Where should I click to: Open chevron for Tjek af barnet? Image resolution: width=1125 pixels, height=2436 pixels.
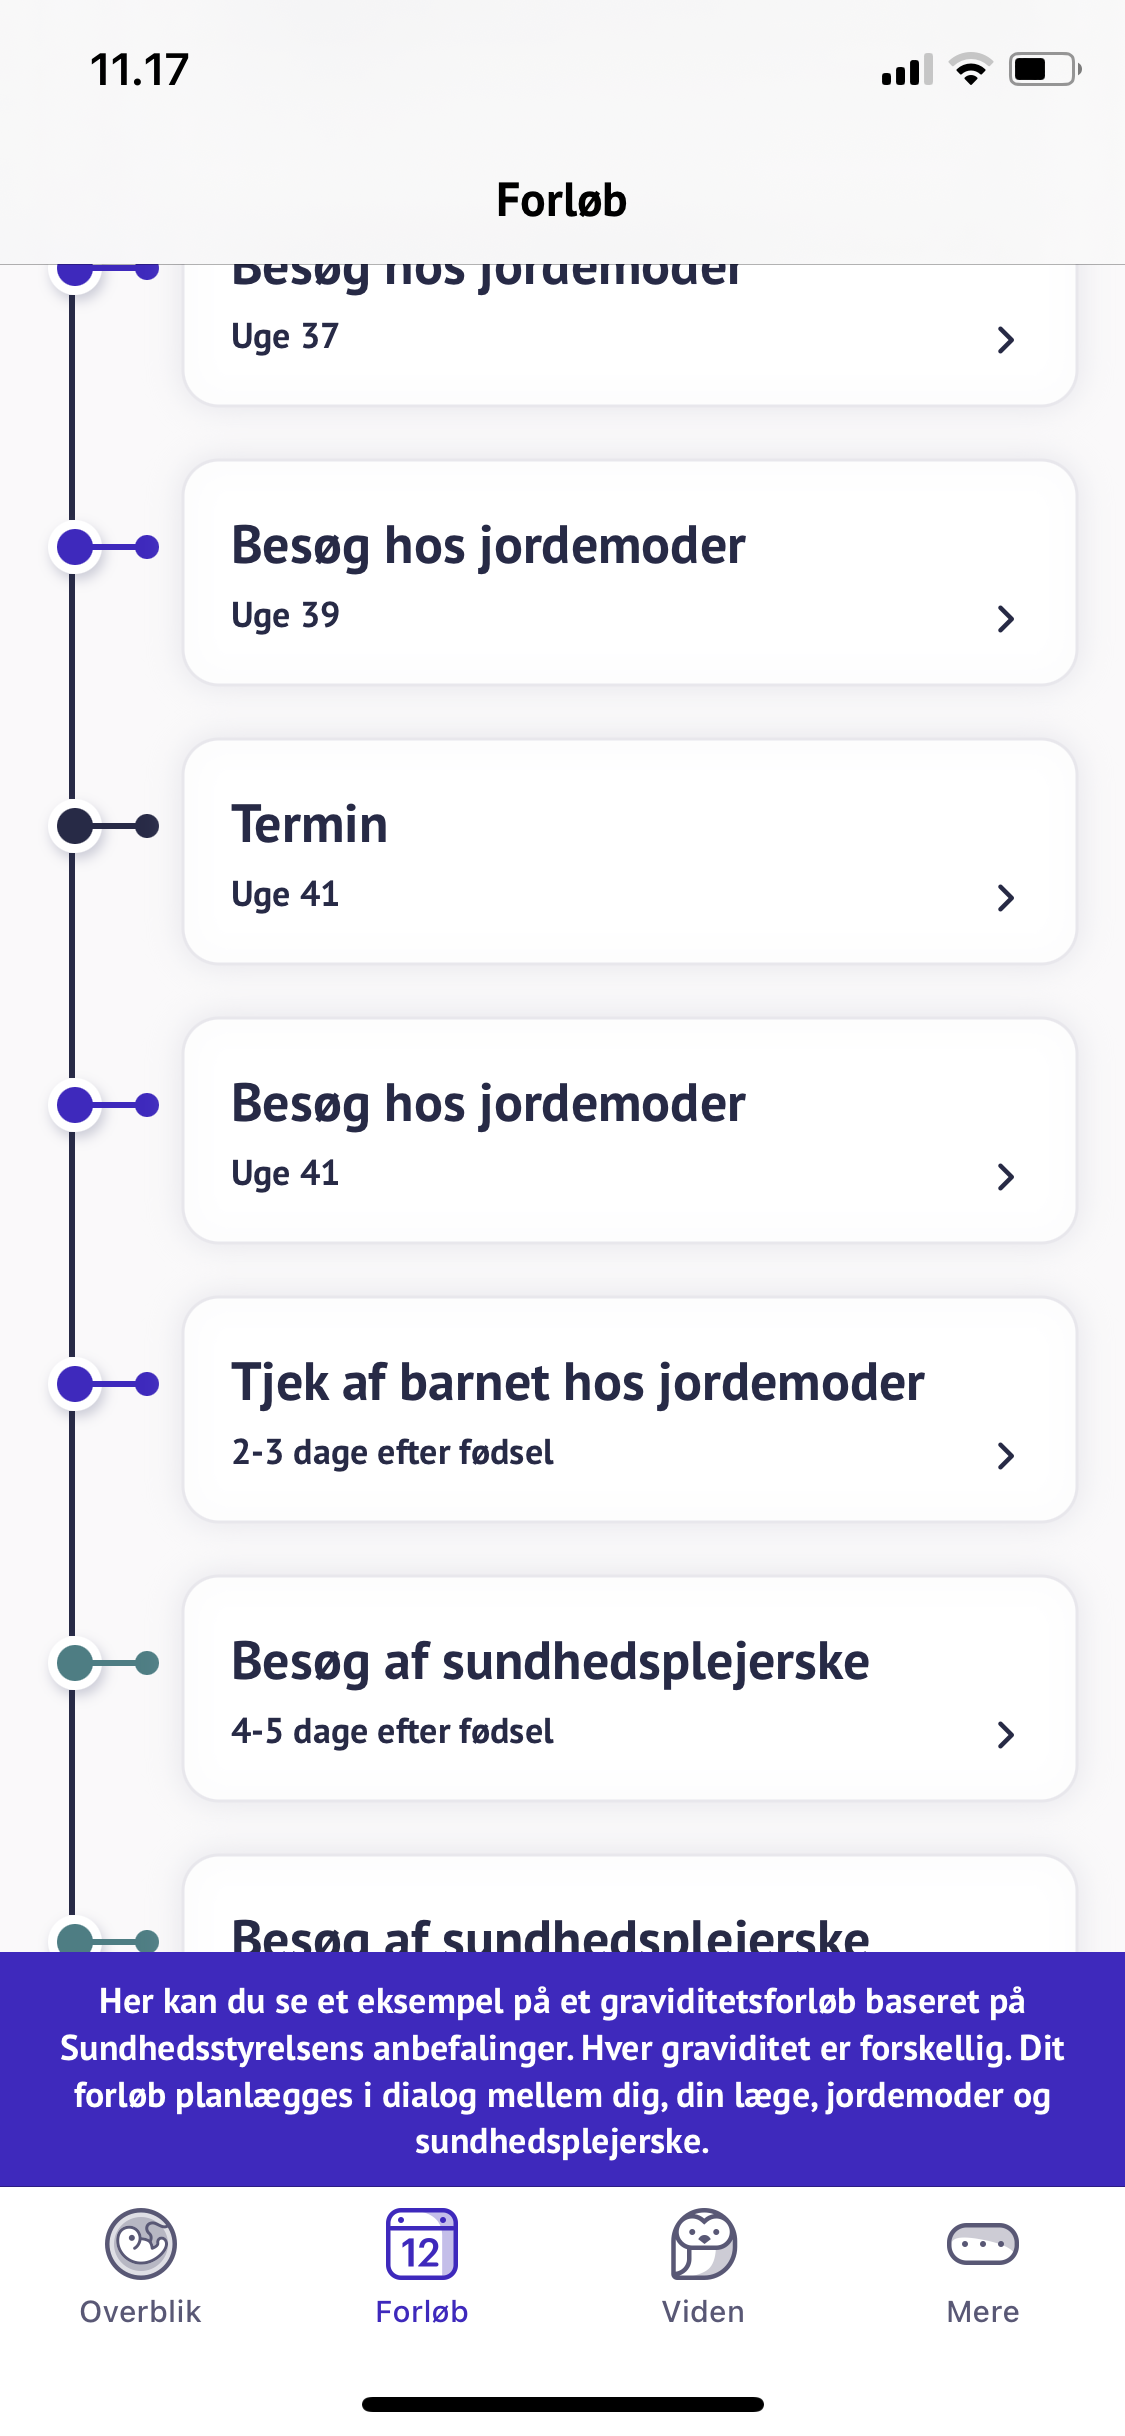(x=1006, y=1456)
